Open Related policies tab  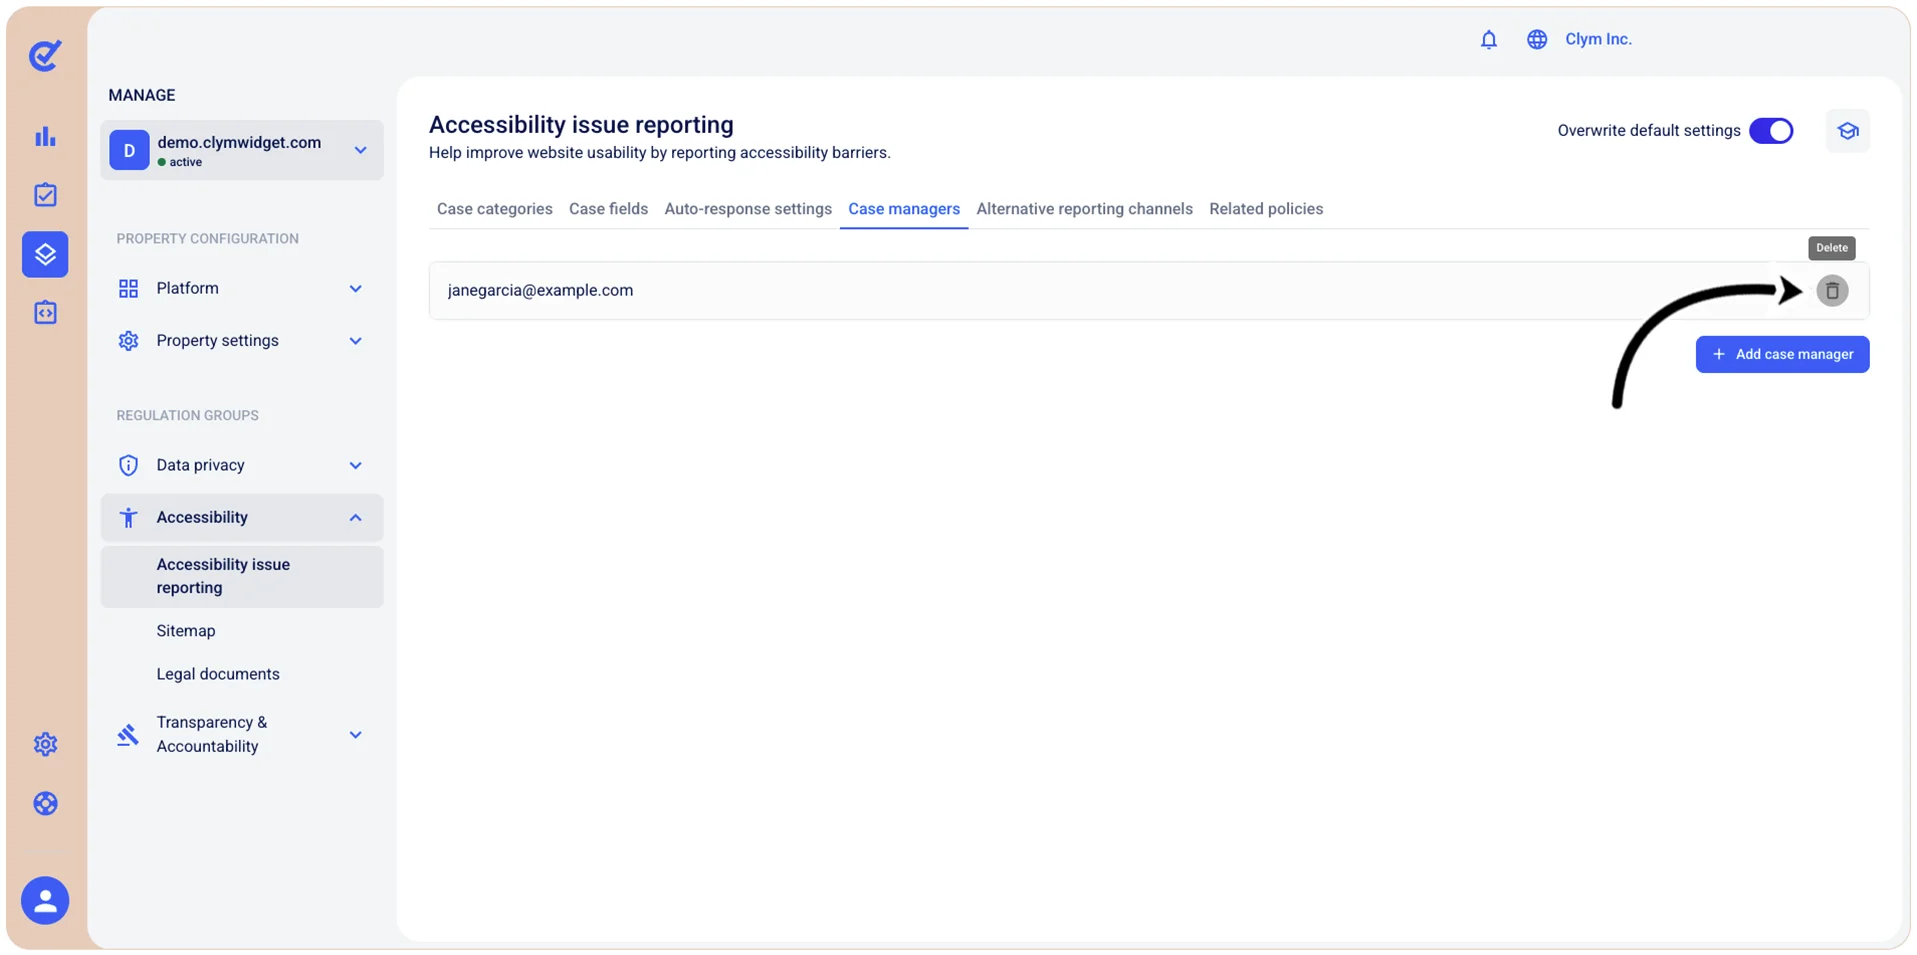point(1266,209)
